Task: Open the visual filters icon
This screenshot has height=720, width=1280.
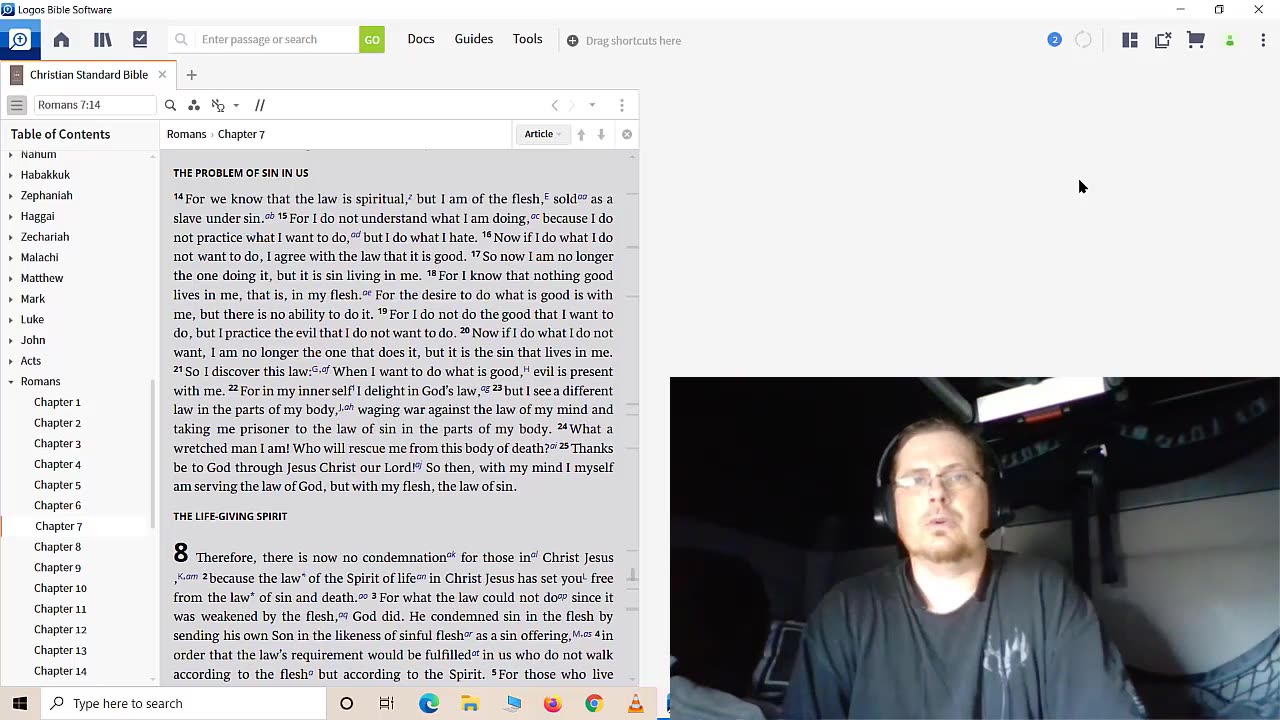Action: tap(194, 105)
